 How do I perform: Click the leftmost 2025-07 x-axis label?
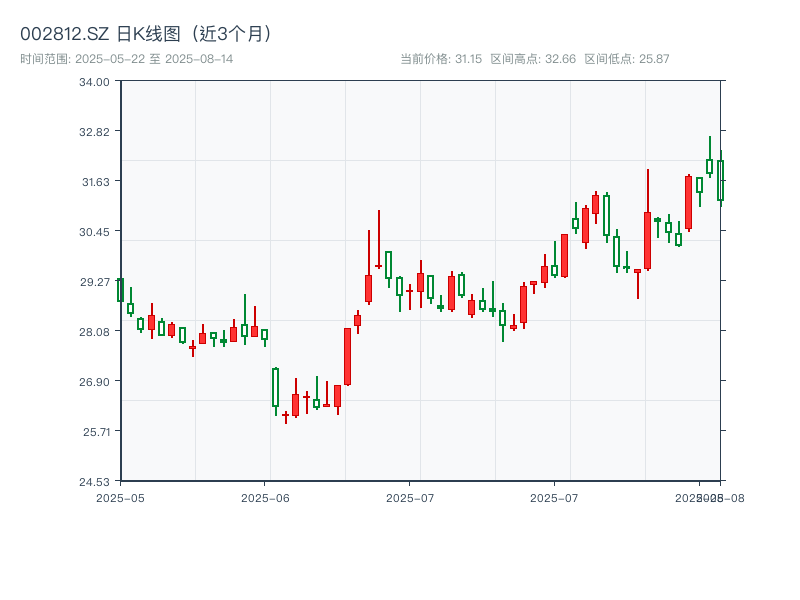tap(409, 496)
